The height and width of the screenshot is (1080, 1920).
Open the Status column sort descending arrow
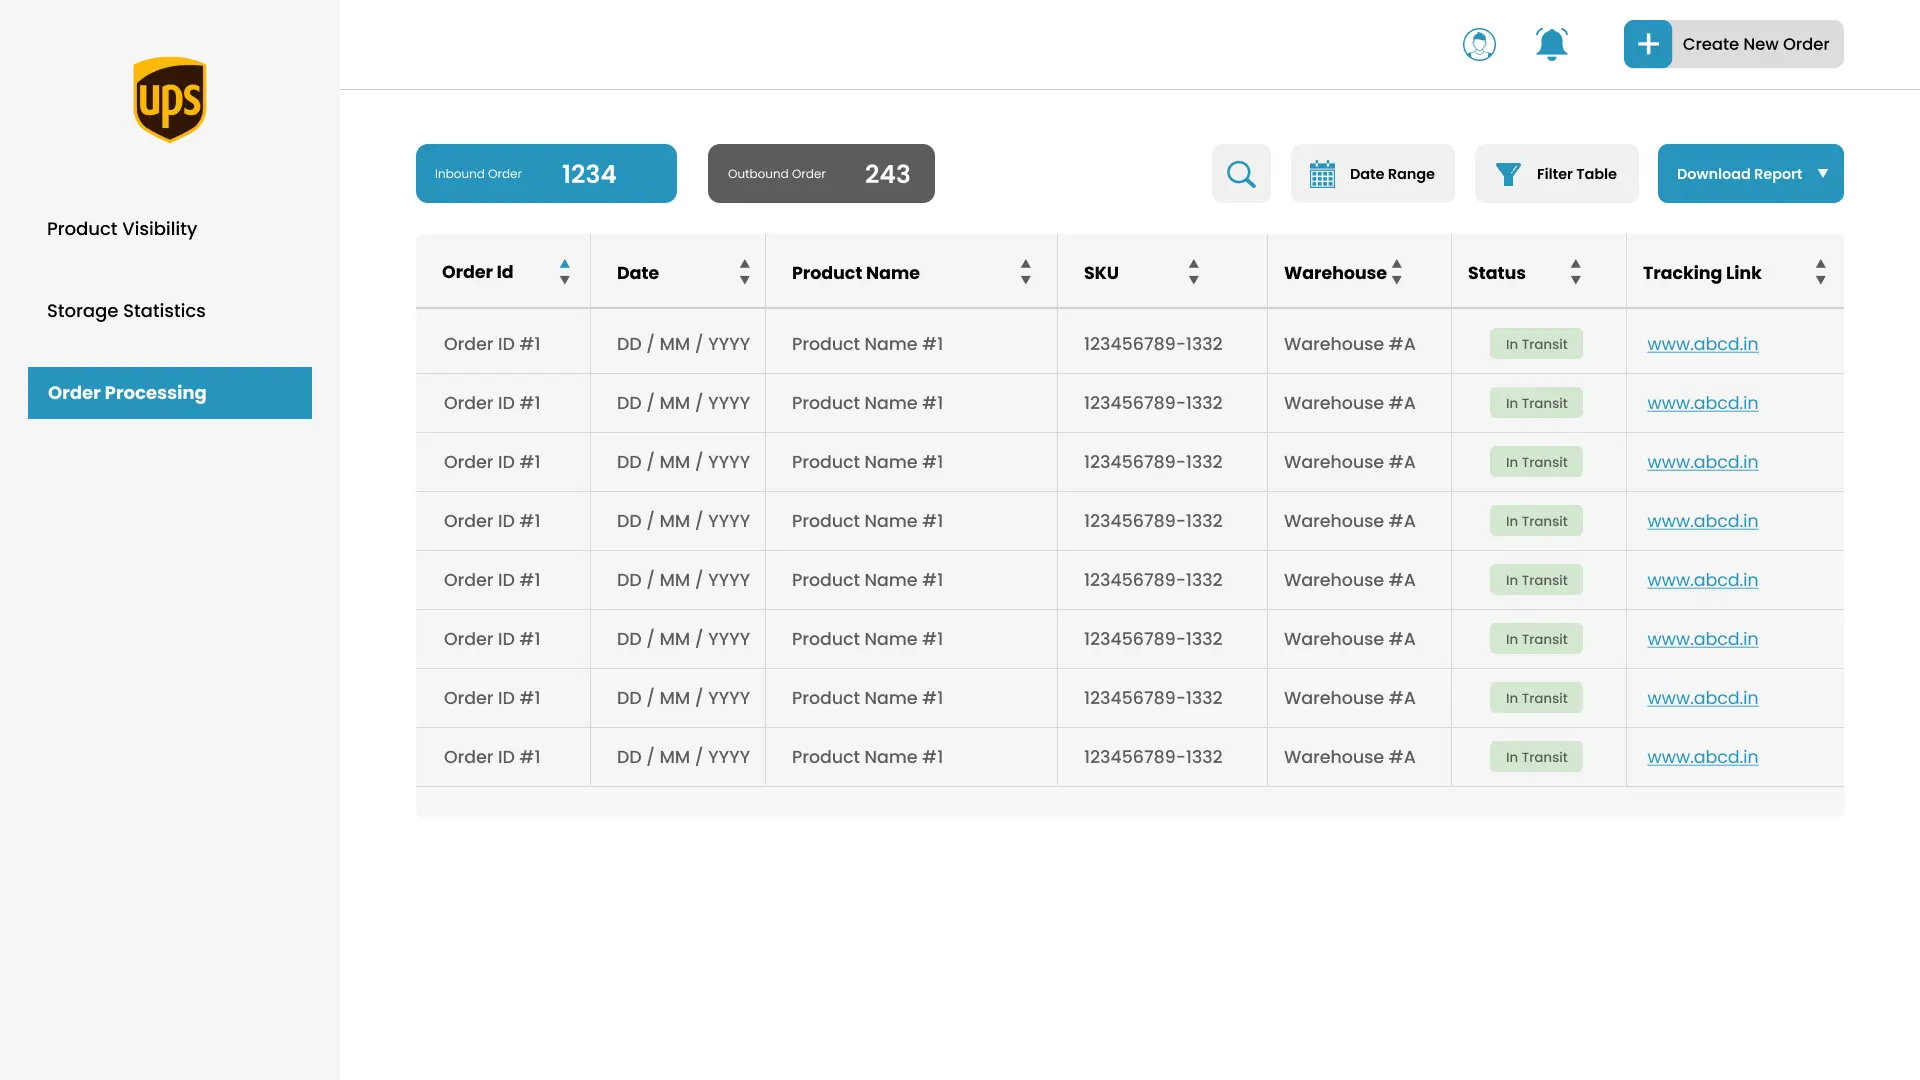tap(1576, 280)
